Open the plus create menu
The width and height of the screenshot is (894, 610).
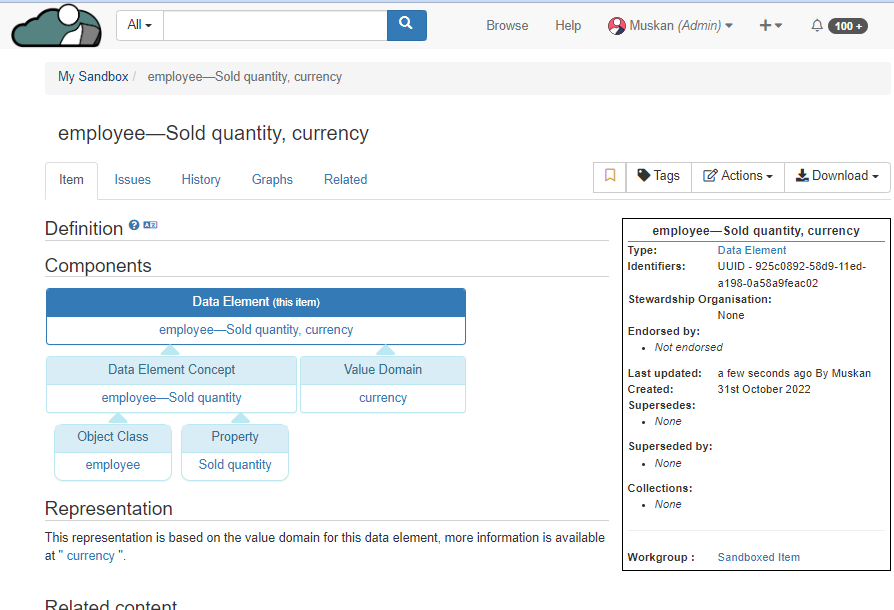pos(770,26)
